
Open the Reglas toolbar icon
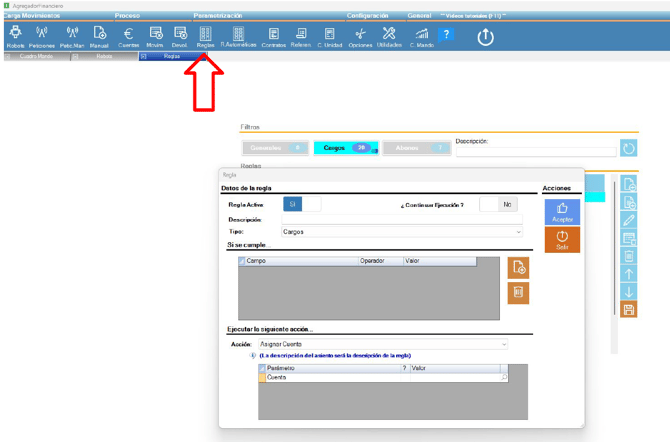[205, 37]
